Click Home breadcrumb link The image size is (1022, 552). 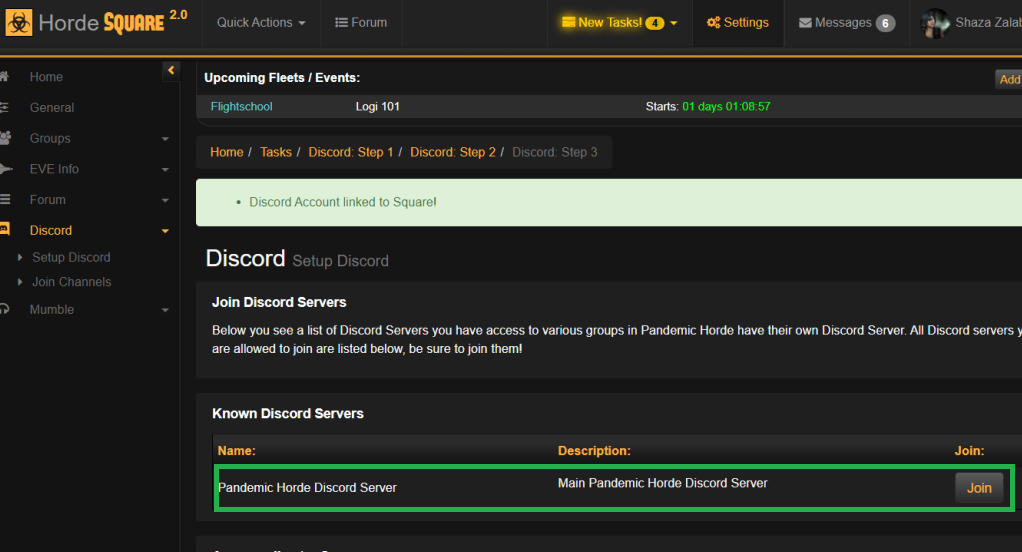pyautogui.click(x=226, y=152)
